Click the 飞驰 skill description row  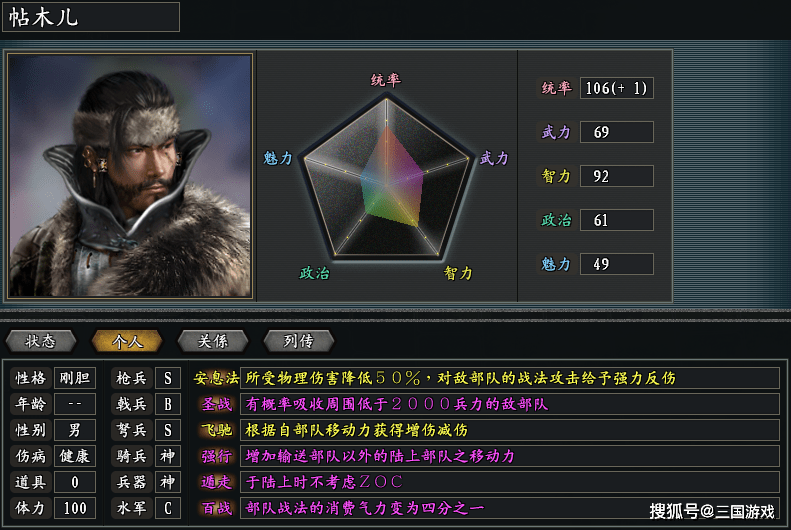pyautogui.click(x=510, y=430)
